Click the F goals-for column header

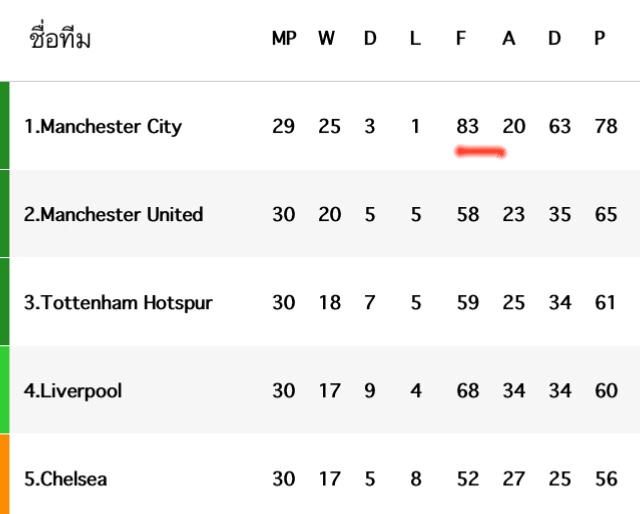[x=461, y=39]
